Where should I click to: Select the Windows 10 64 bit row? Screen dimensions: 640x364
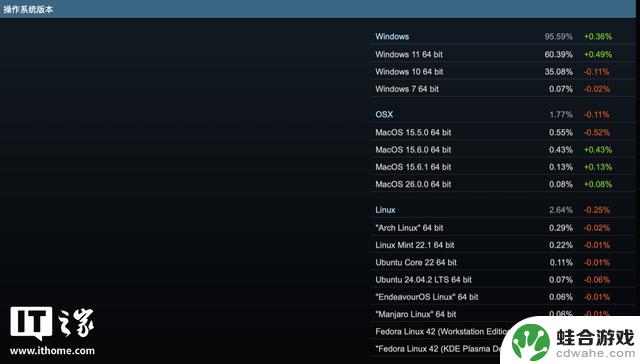coord(503,72)
